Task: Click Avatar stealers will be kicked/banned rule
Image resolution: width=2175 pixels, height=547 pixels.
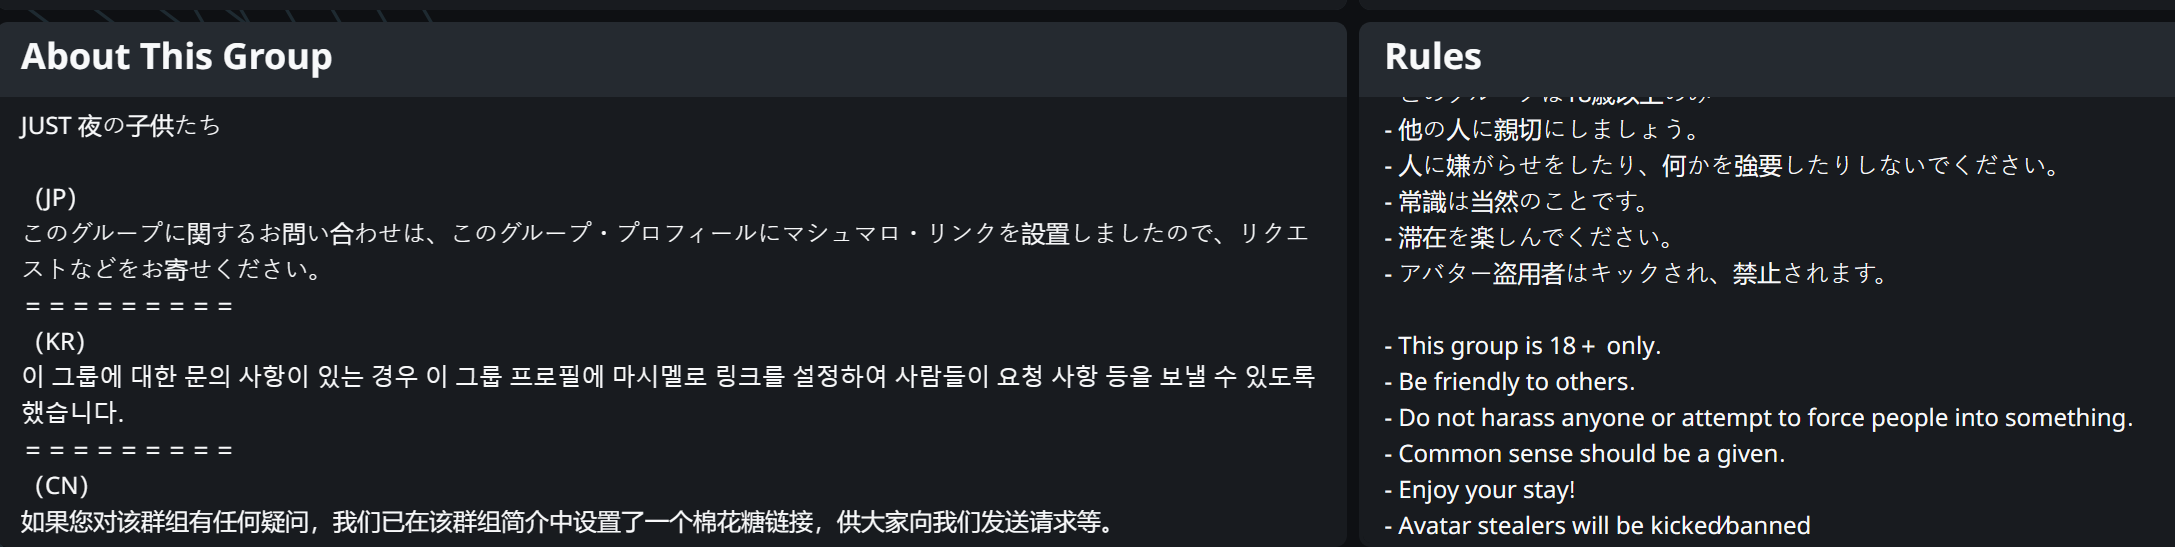Action: click(1597, 526)
